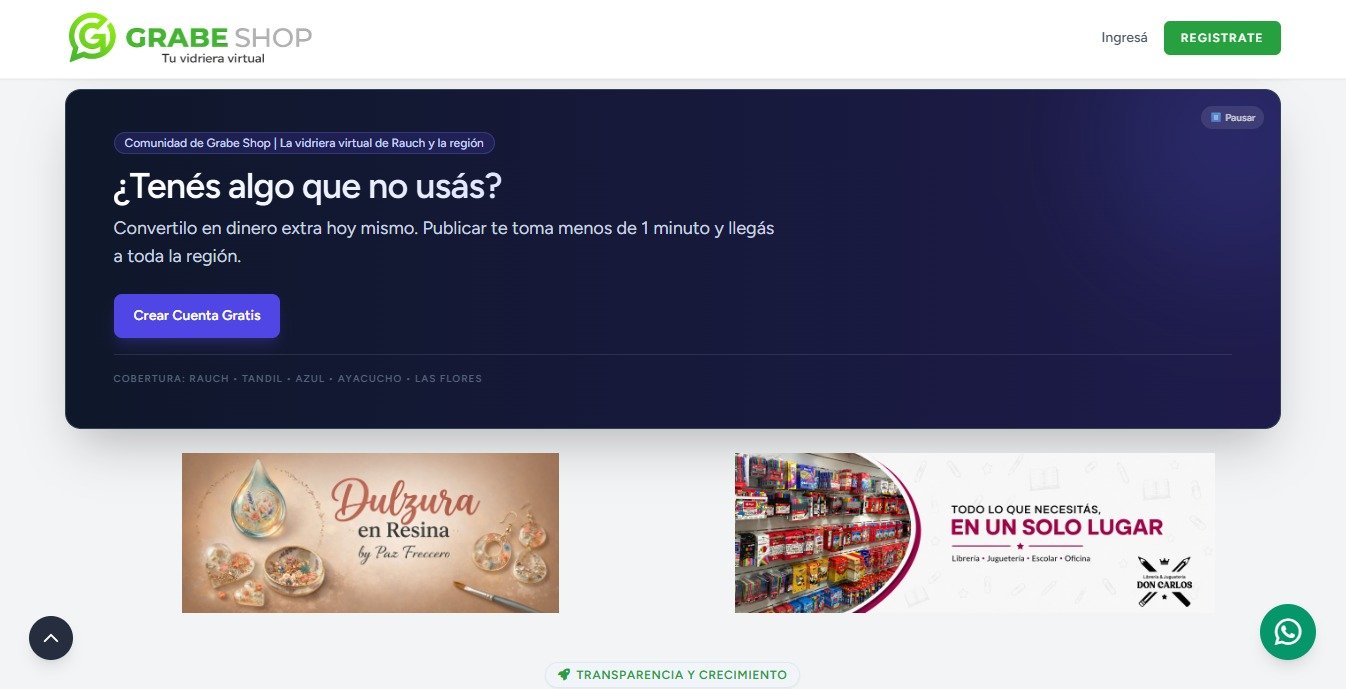This screenshot has height=689, width=1346.
Task: Open the Ingresá login link
Action: (1124, 38)
